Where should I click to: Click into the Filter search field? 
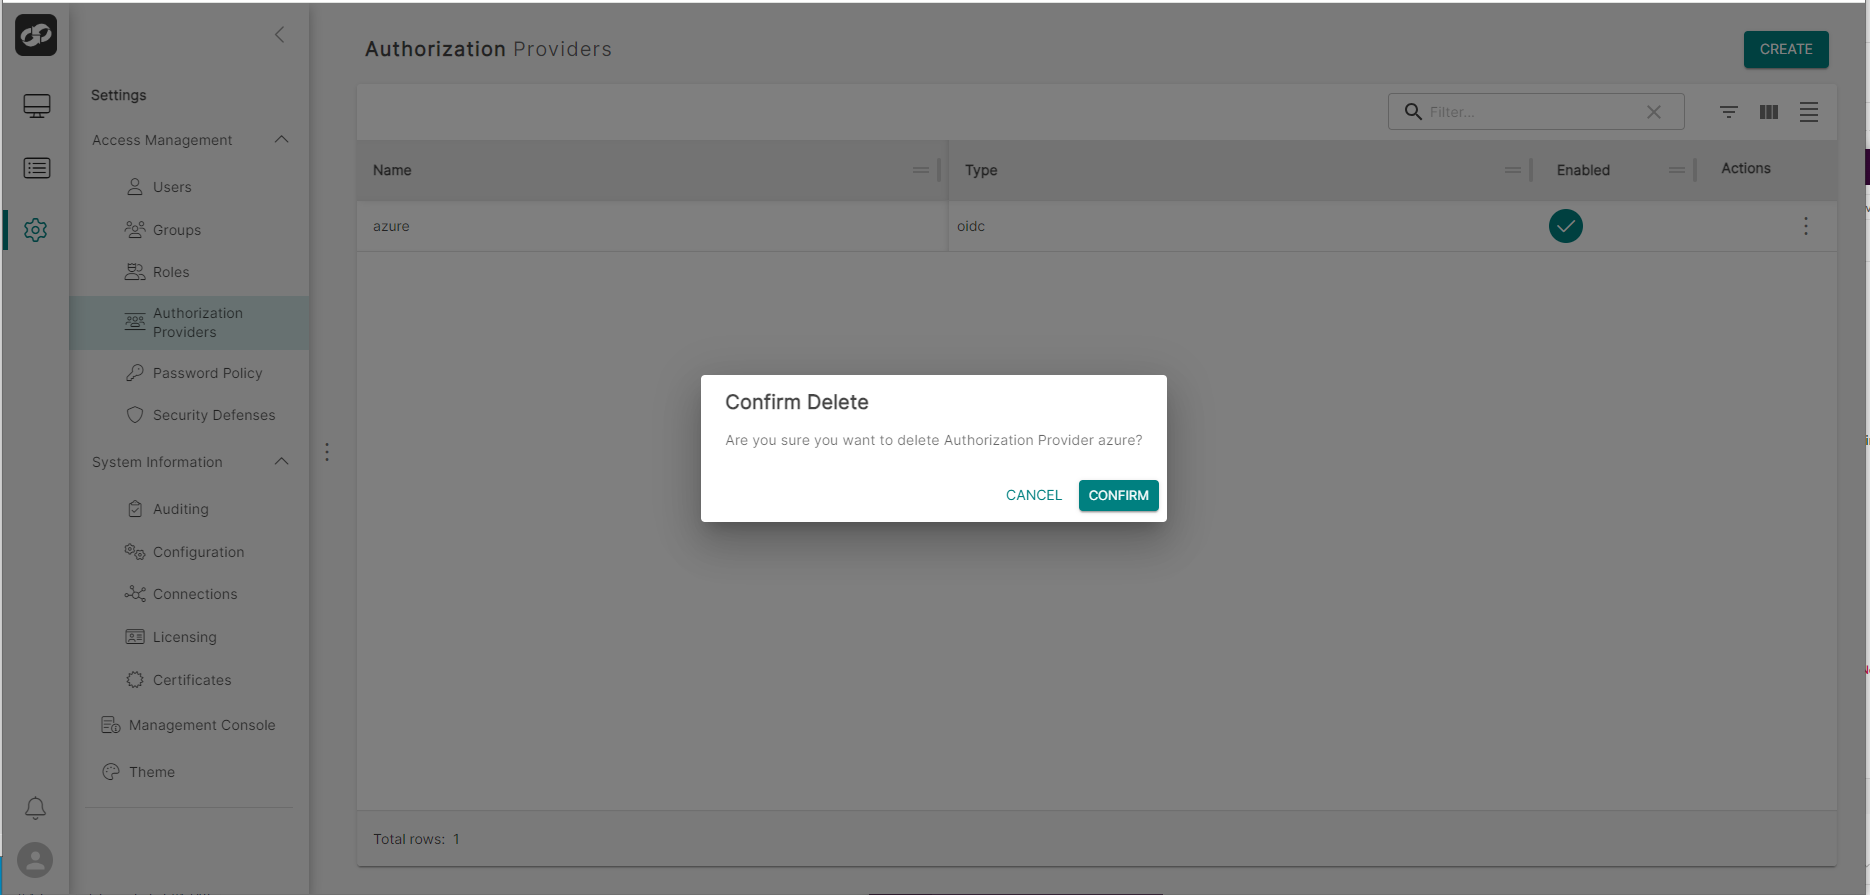point(1534,112)
